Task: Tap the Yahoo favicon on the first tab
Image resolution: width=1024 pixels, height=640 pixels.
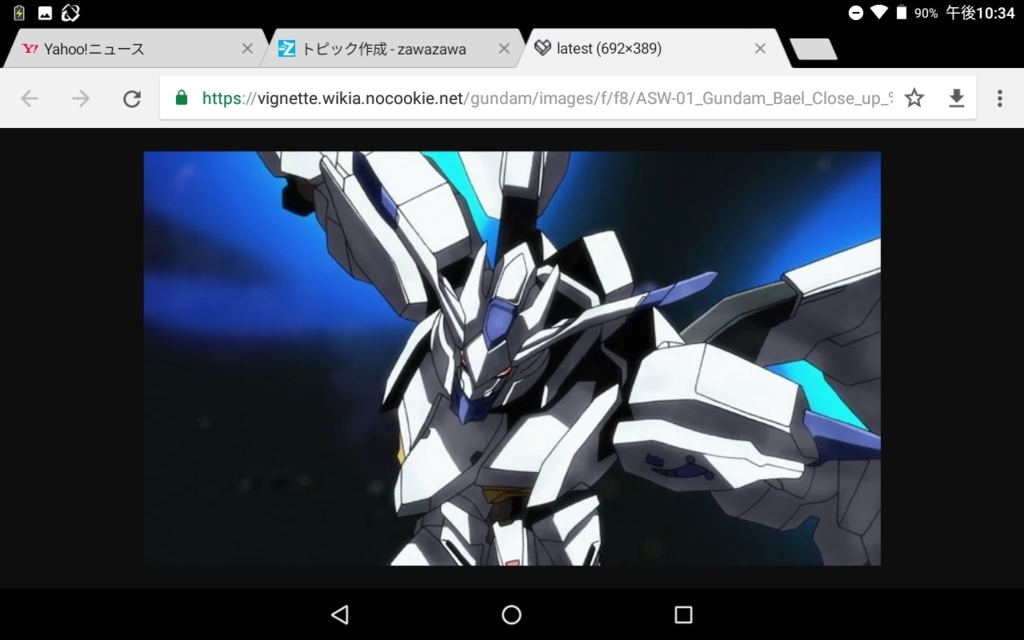Action: pos(30,48)
